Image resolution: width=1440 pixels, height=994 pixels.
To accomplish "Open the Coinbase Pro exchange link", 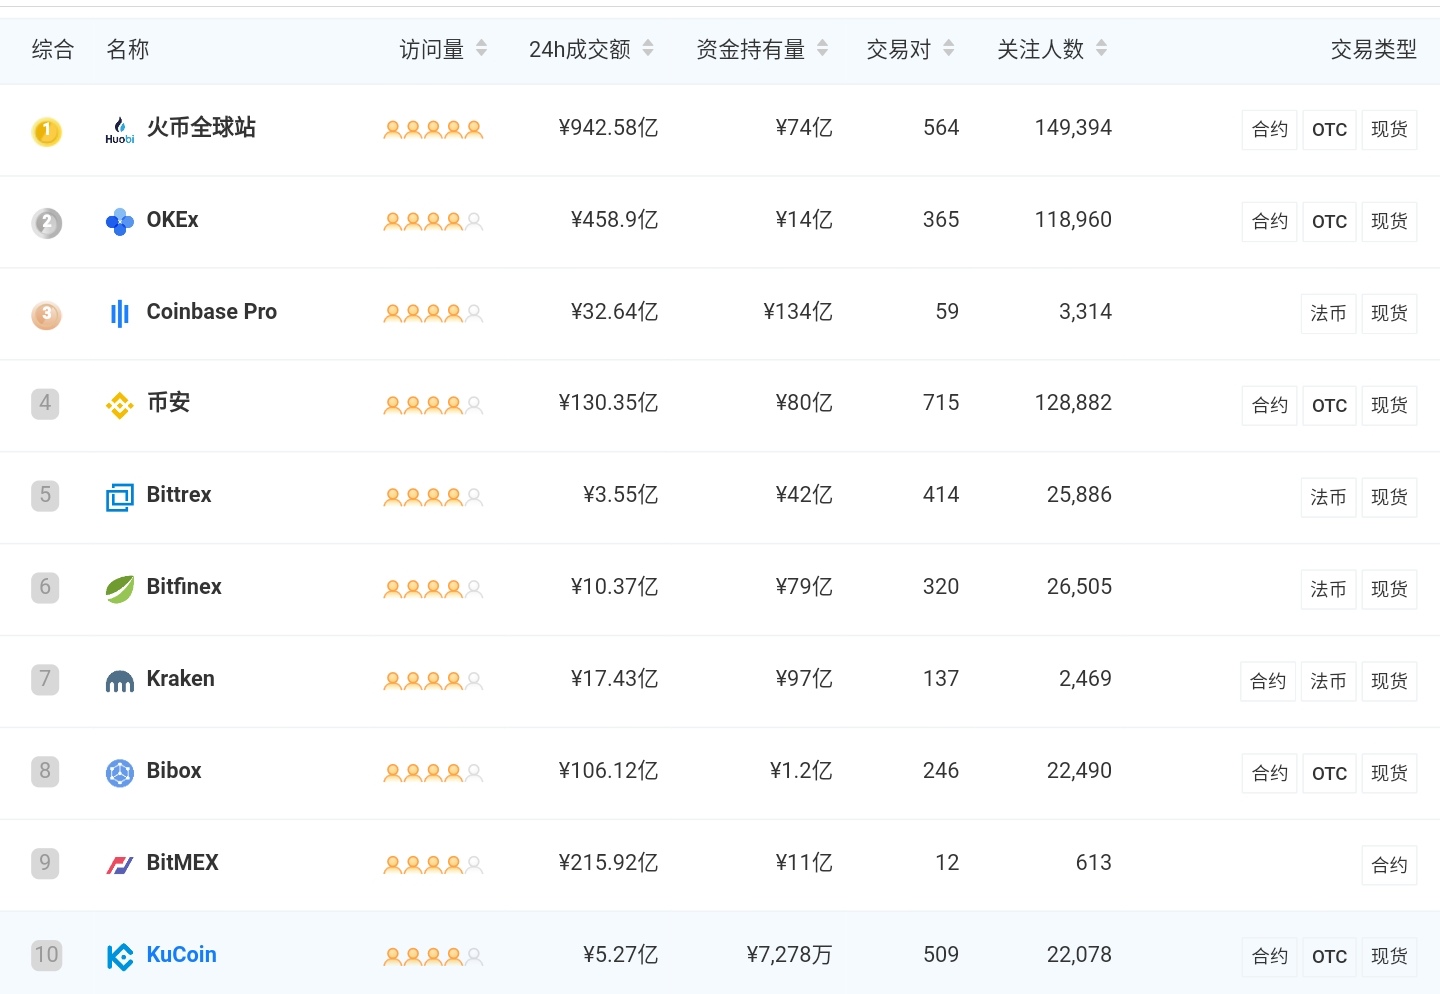I will pyautogui.click(x=212, y=311).
